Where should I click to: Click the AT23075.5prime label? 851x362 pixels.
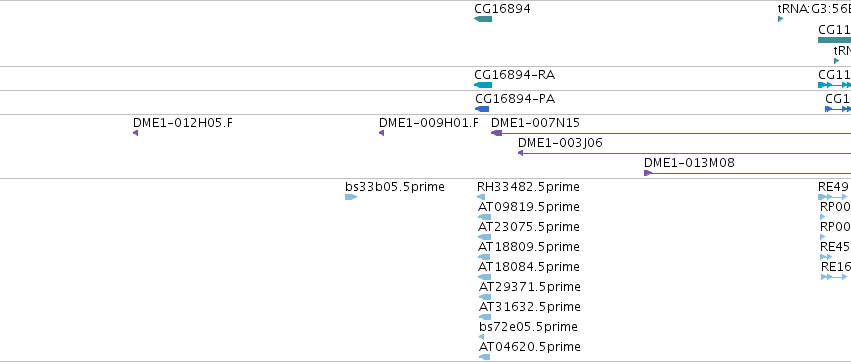(529, 227)
